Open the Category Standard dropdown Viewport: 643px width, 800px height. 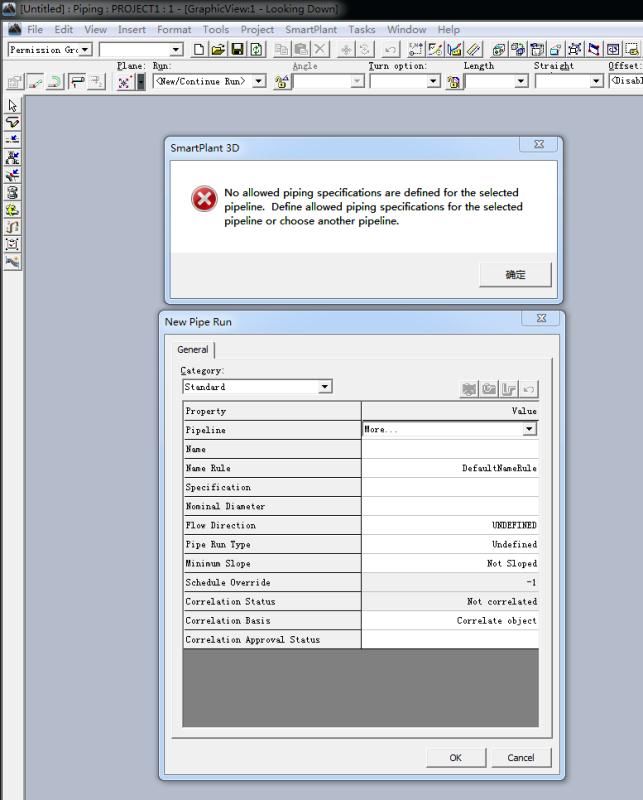[x=325, y=386]
